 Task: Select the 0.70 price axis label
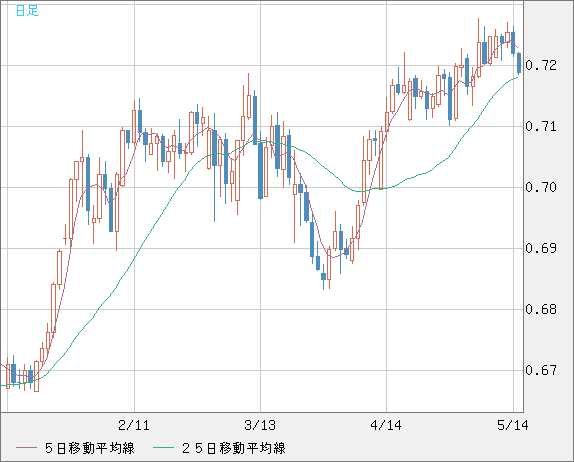tap(541, 187)
